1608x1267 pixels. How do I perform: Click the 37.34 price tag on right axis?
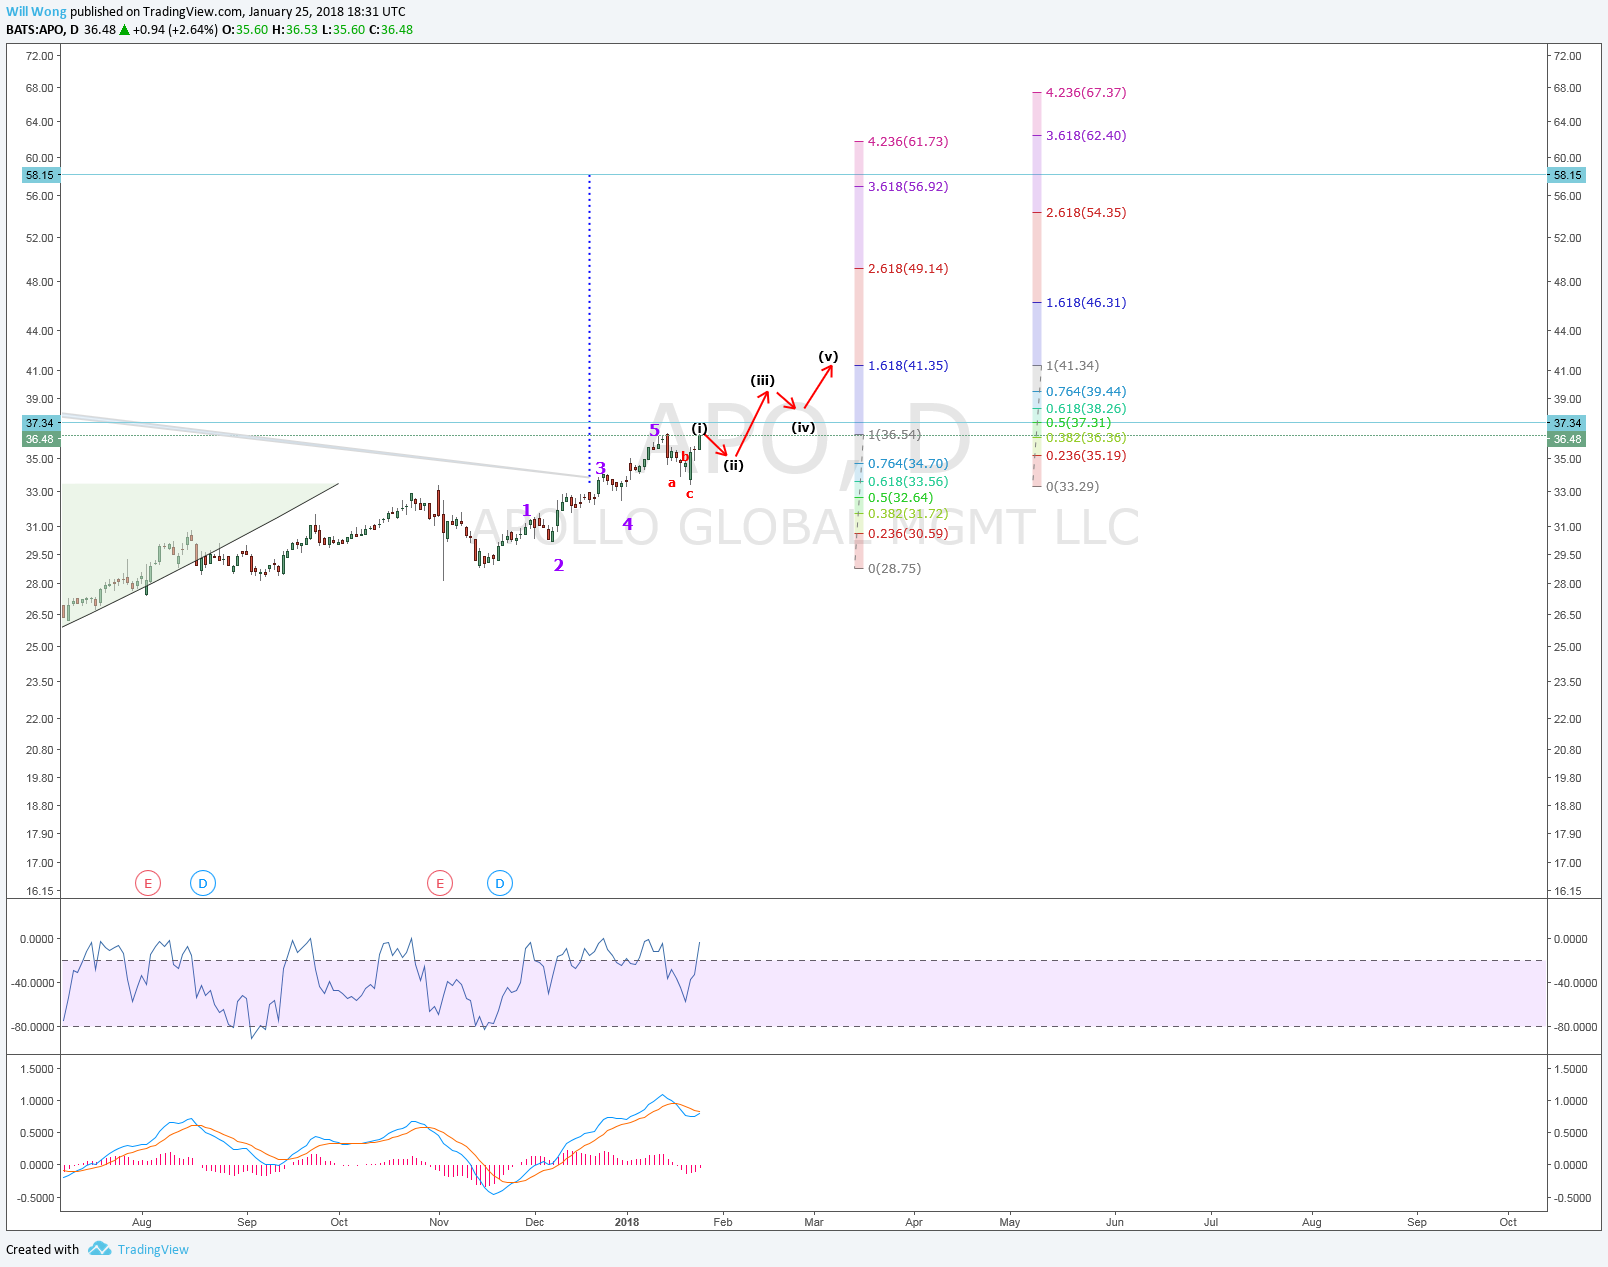pos(1567,423)
